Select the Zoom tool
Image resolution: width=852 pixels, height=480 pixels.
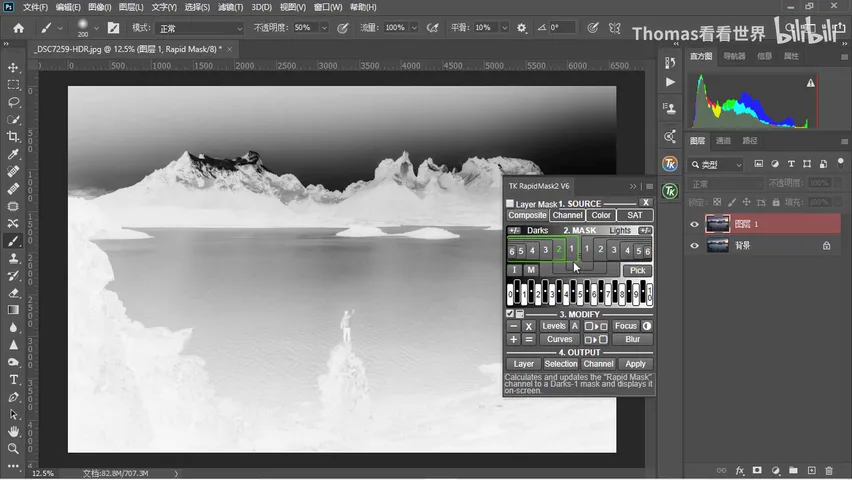[x=14, y=448]
